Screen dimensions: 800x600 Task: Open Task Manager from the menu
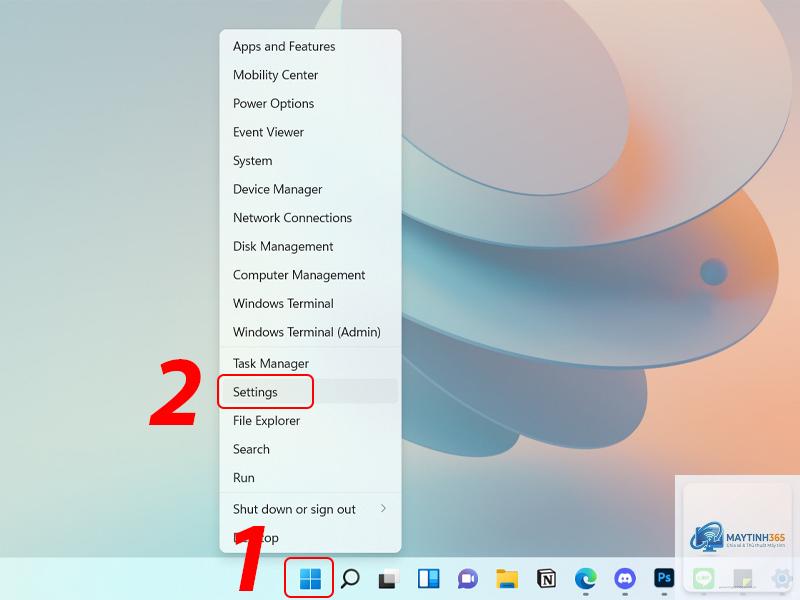(310, 363)
